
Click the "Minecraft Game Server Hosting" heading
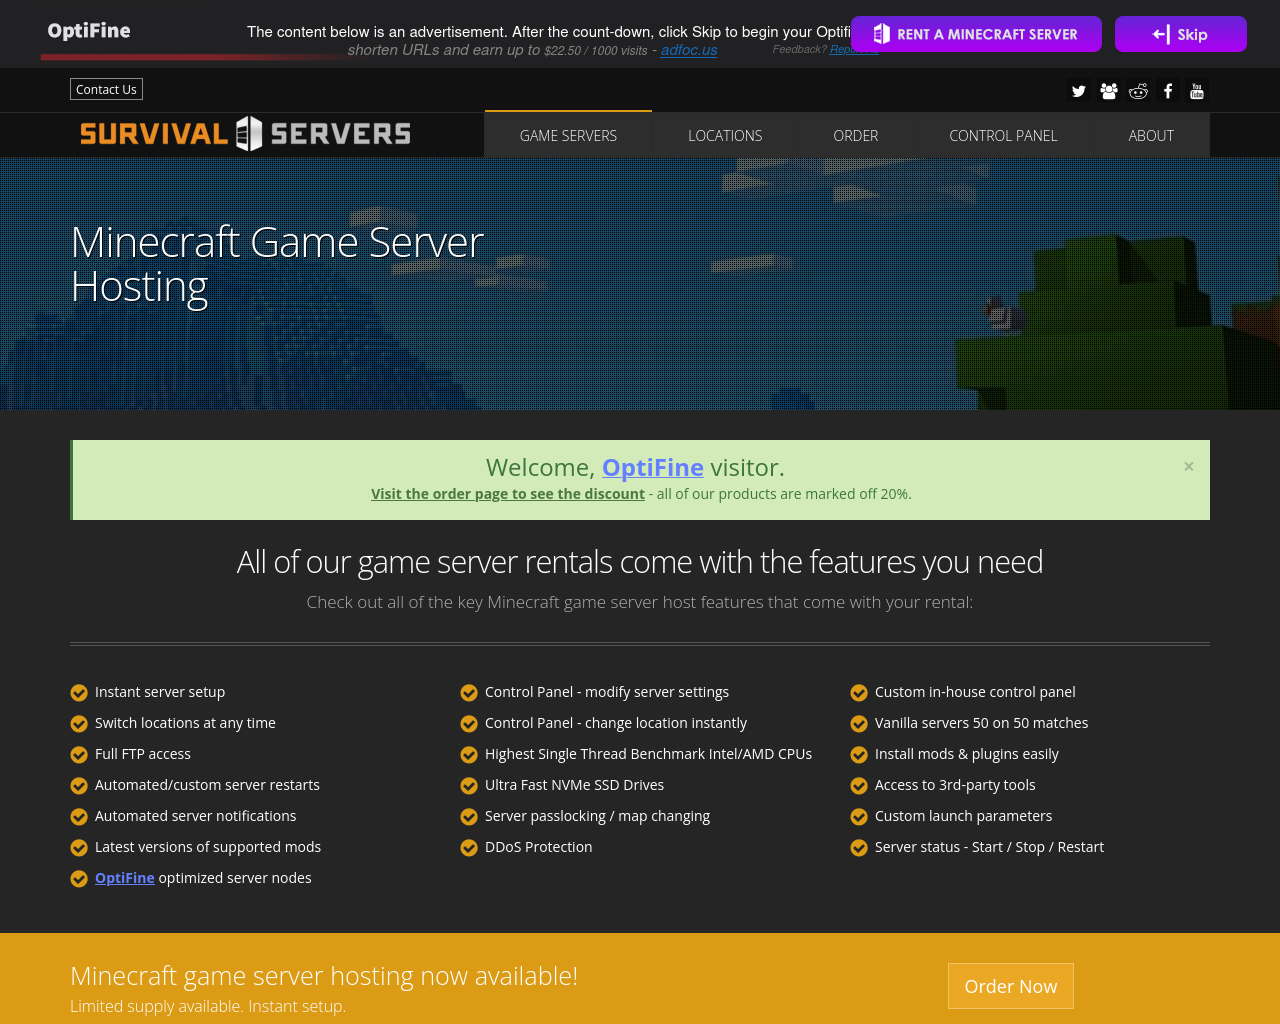277,264
